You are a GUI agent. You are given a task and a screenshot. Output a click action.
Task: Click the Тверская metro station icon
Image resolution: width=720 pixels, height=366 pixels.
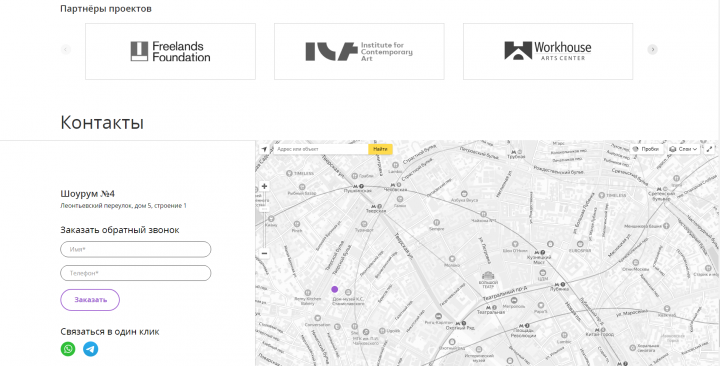(x=376, y=207)
